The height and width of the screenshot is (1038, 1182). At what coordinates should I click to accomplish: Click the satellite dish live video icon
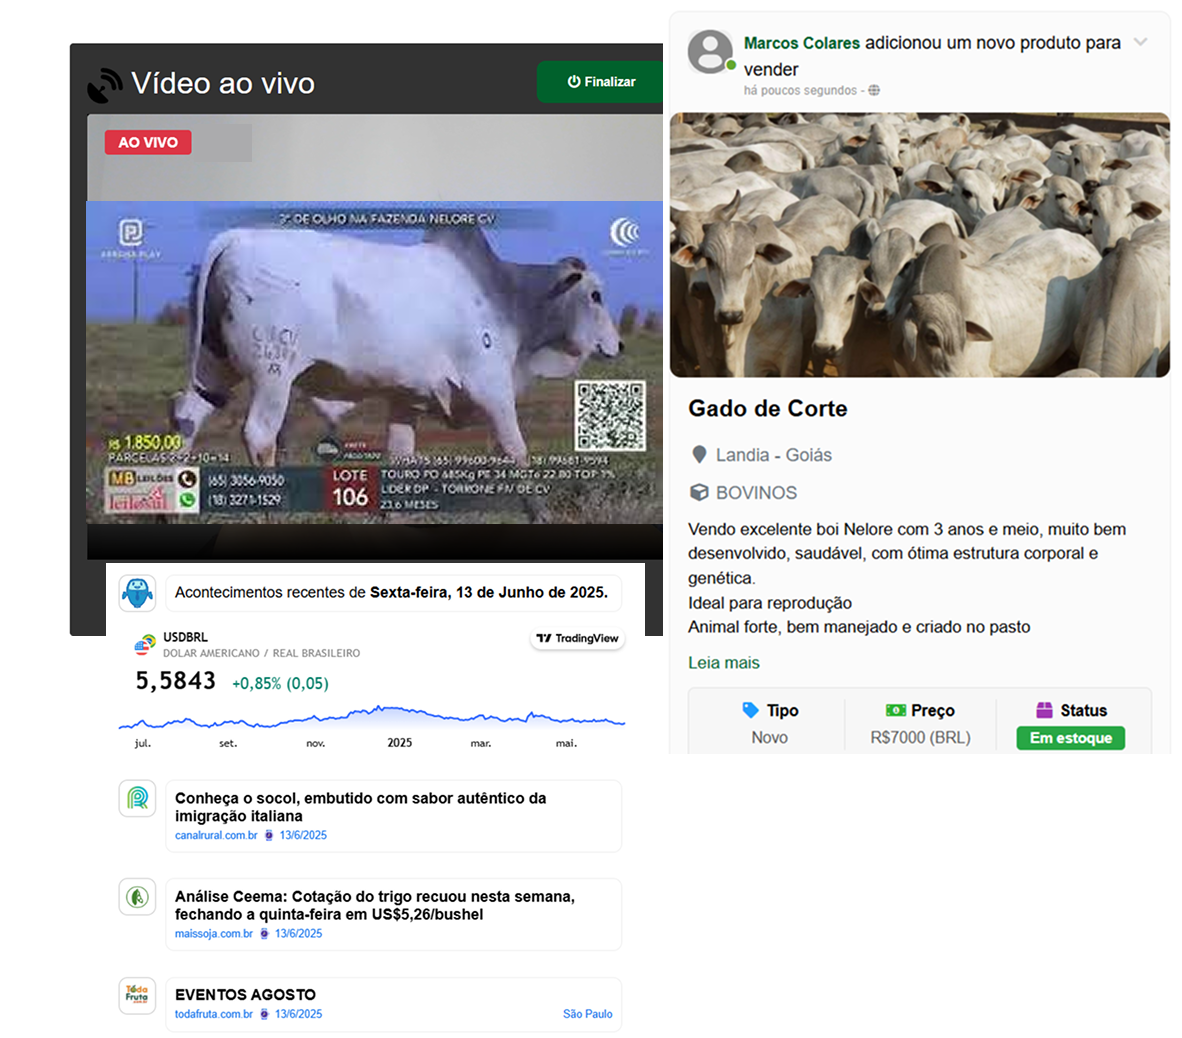coord(105,85)
